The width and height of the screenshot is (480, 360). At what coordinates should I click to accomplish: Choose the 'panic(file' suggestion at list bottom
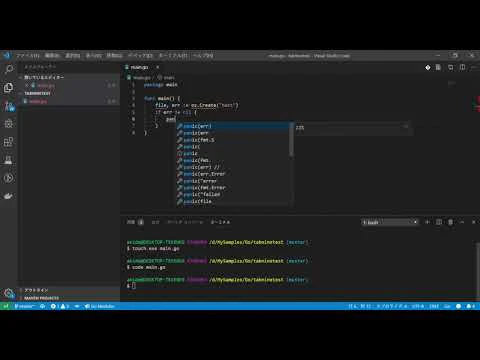point(233,201)
